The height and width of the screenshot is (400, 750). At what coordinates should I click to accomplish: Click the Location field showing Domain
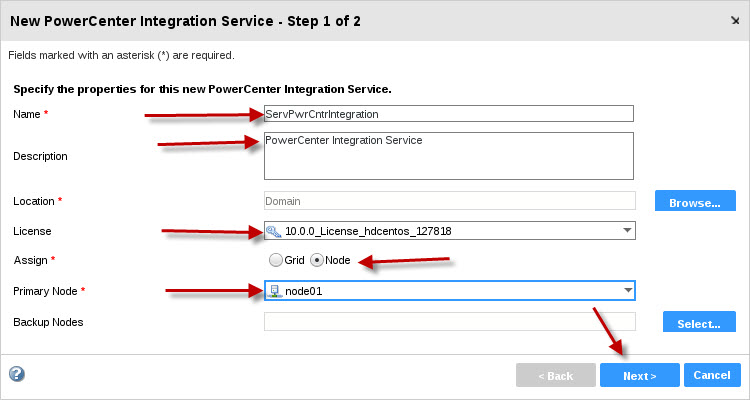[x=450, y=201]
